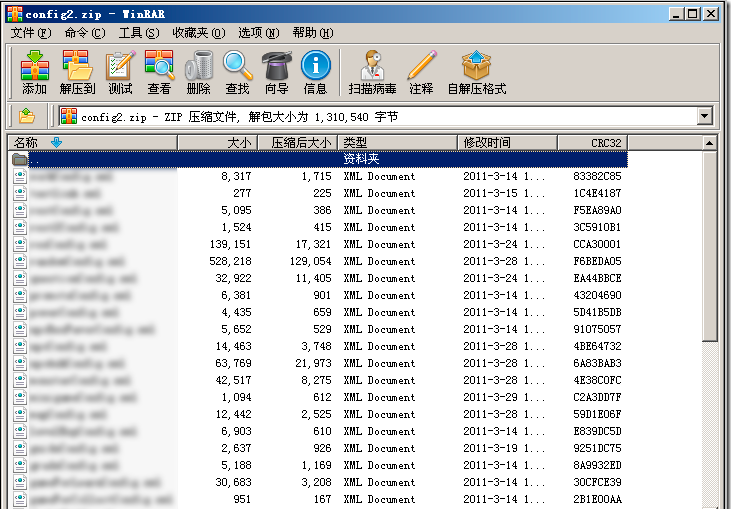Screen dimensions: 731x509
Task: Click compressed size 21,973
Action: click(x=313, y=363)
